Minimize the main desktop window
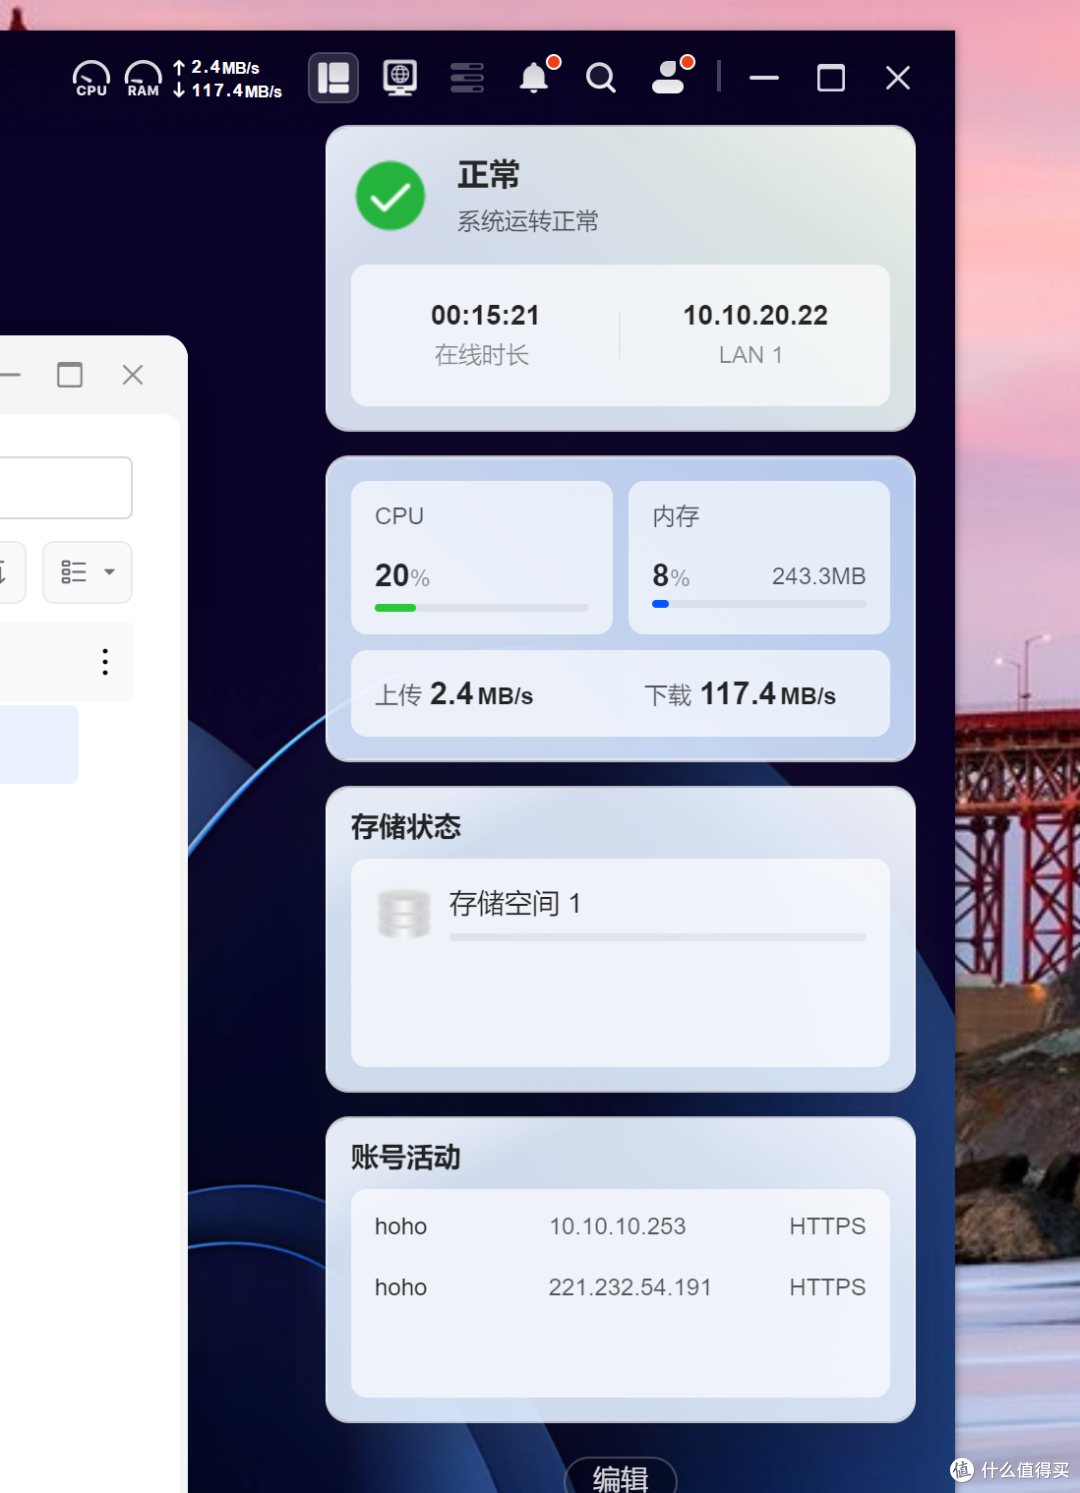1080x1493 pixels. 764,78
